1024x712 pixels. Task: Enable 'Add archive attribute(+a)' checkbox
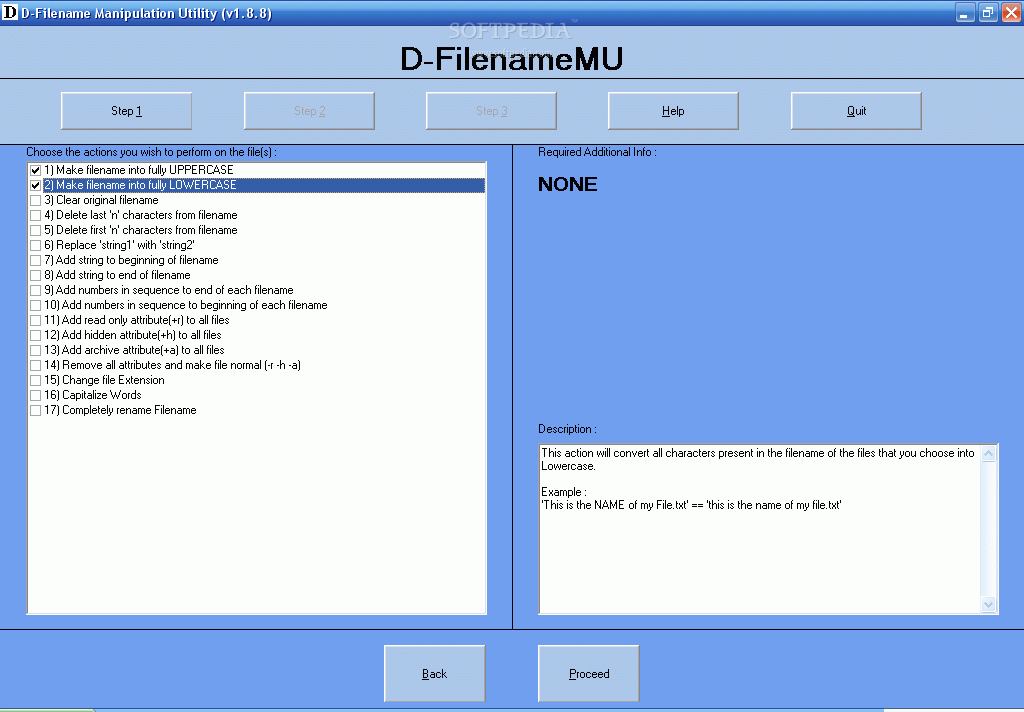tap(35, 351)
